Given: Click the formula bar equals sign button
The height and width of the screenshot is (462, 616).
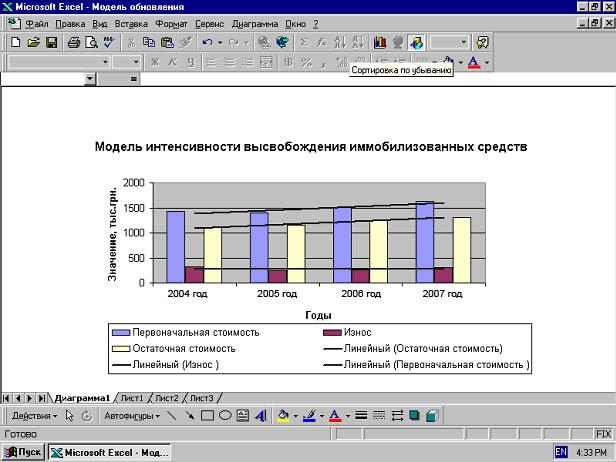Looking at the screenshot, I should (134, 79).
